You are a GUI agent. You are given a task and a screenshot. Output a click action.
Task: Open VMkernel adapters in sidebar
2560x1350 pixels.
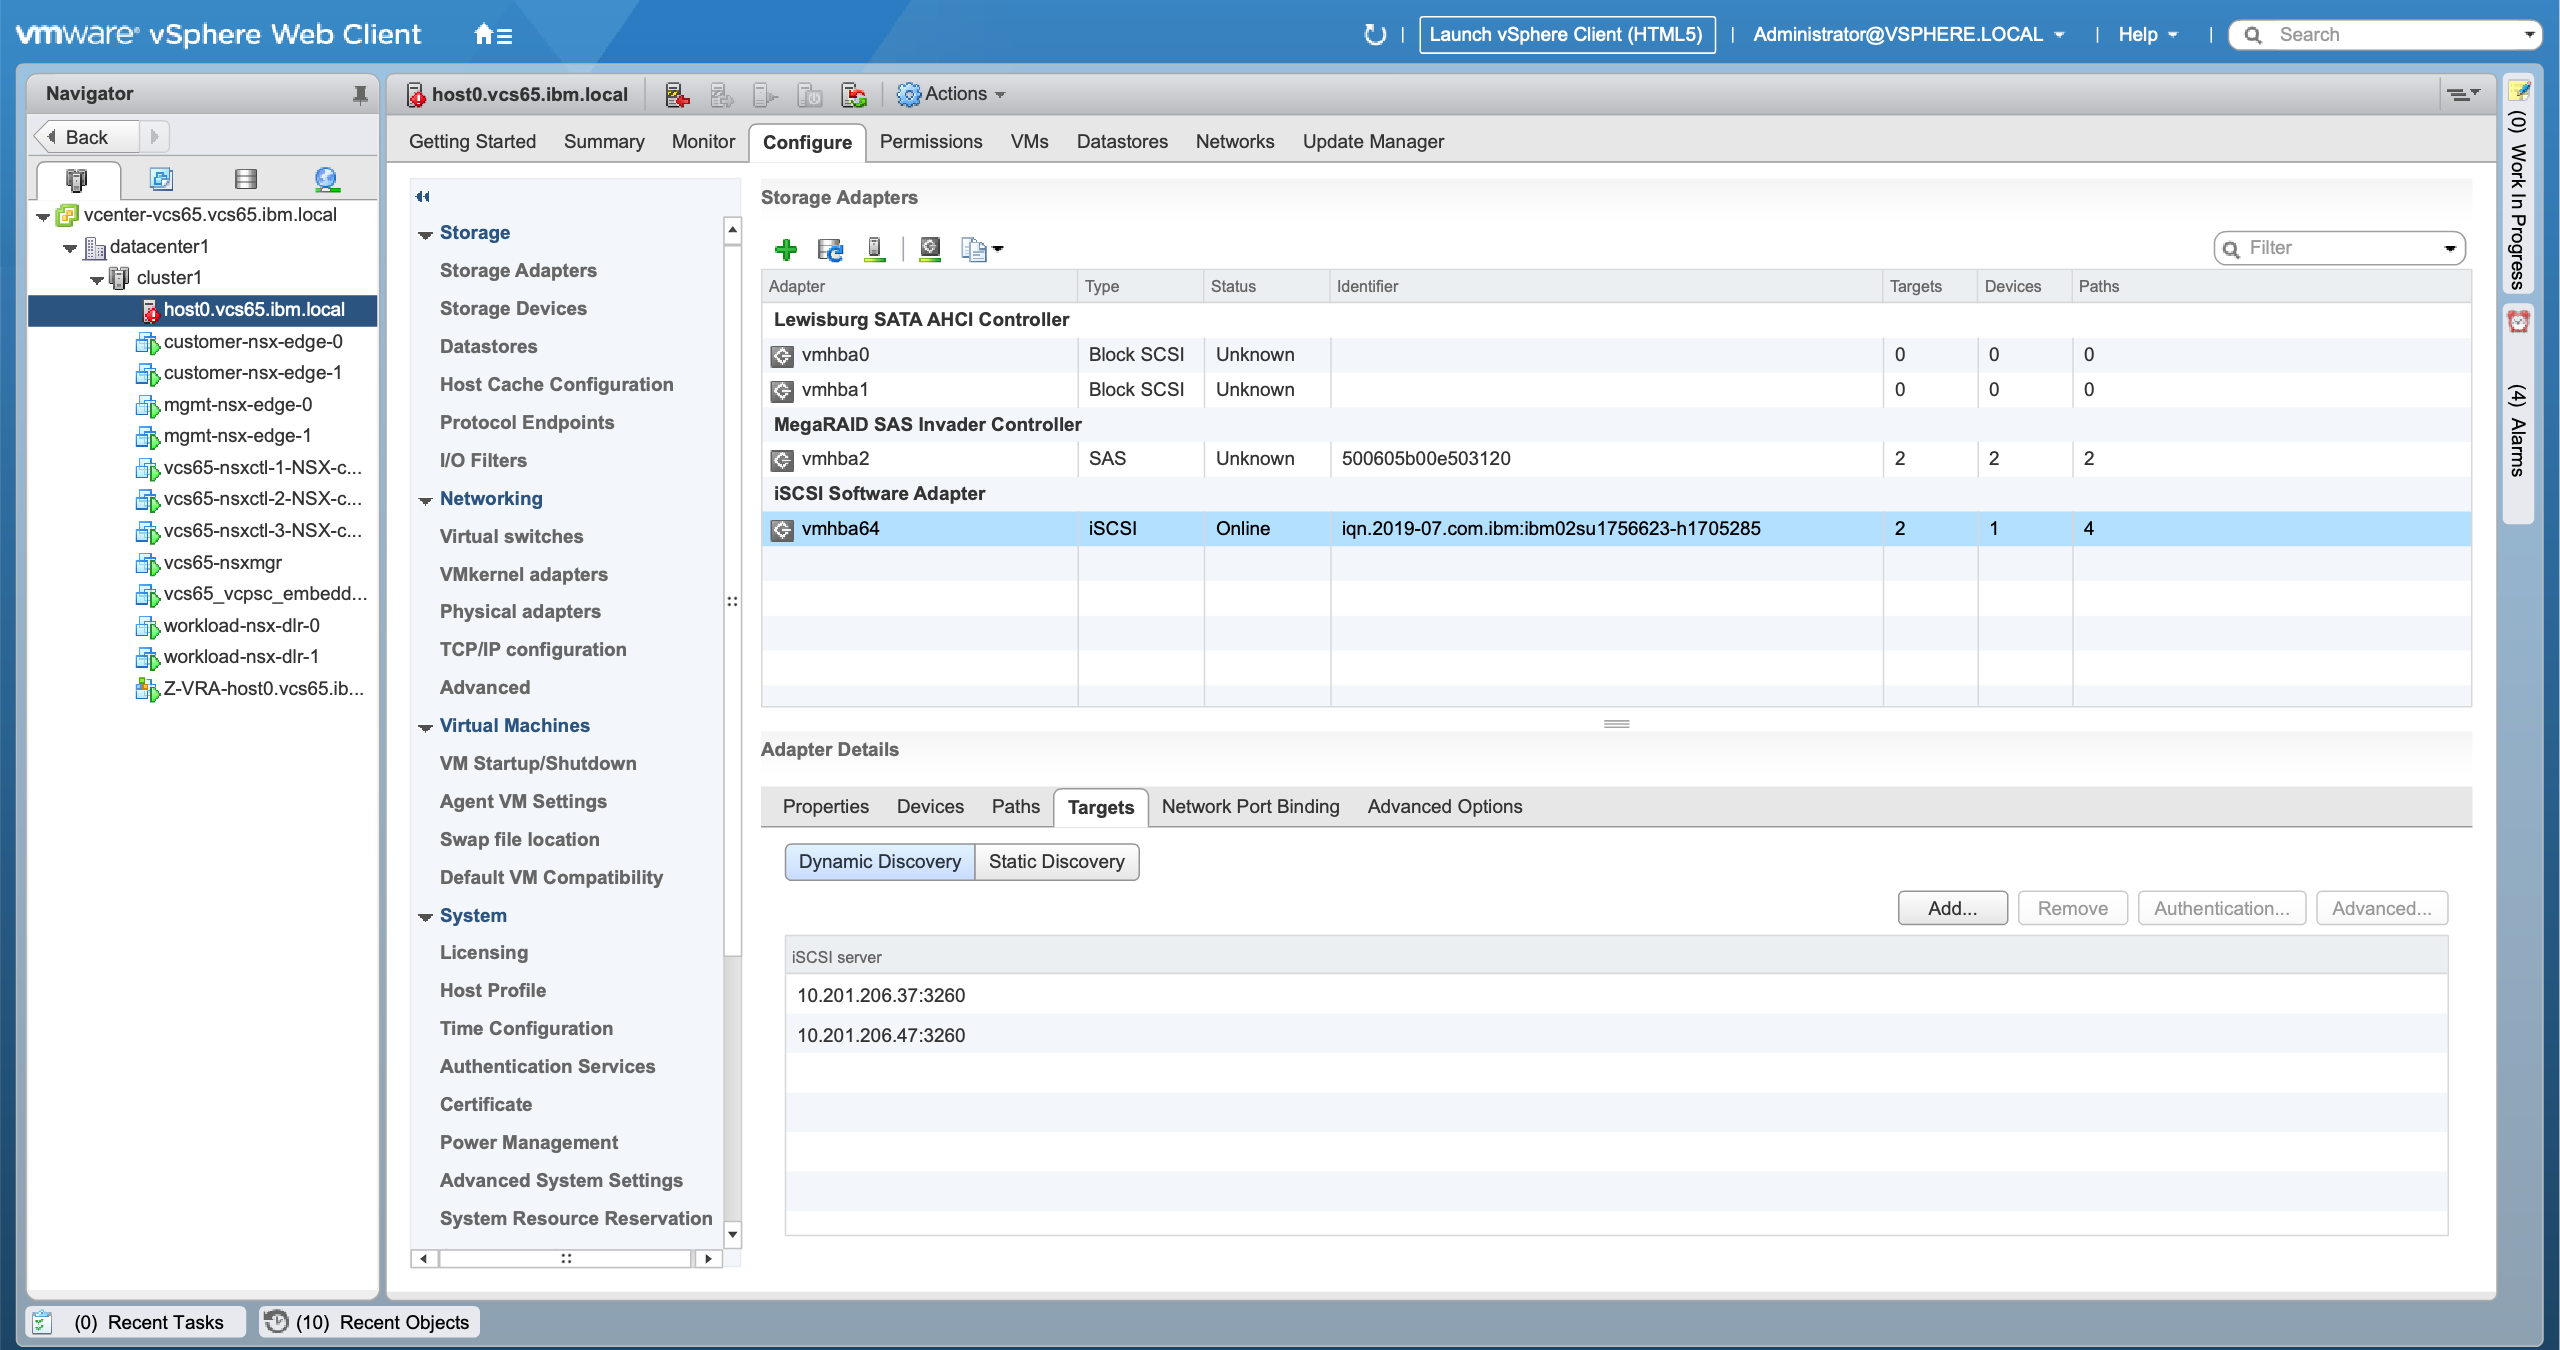click(523, 575)
